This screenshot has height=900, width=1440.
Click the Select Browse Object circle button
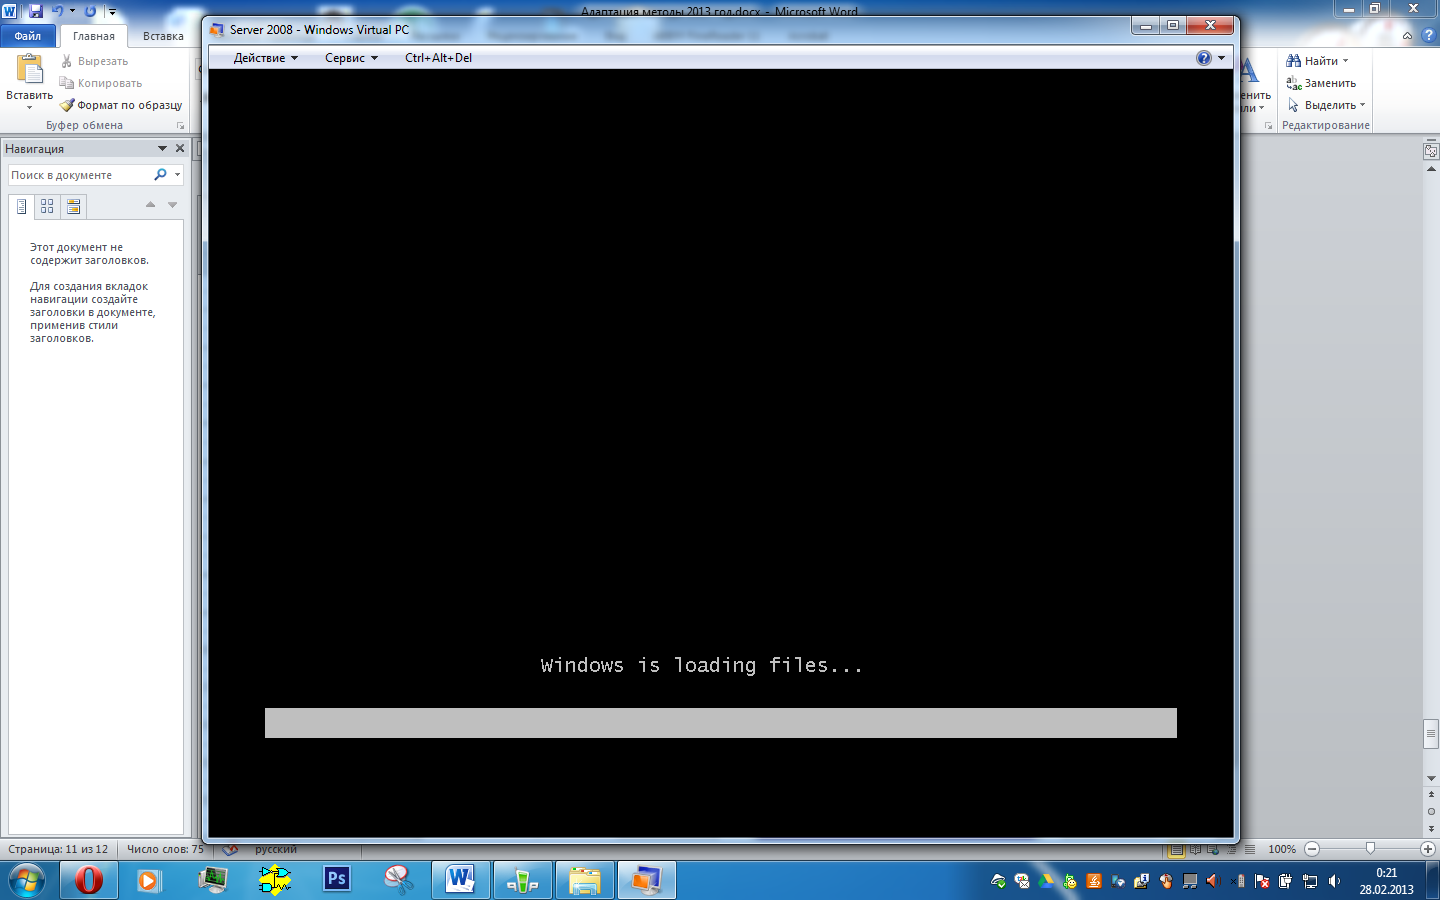(1431, 811)
